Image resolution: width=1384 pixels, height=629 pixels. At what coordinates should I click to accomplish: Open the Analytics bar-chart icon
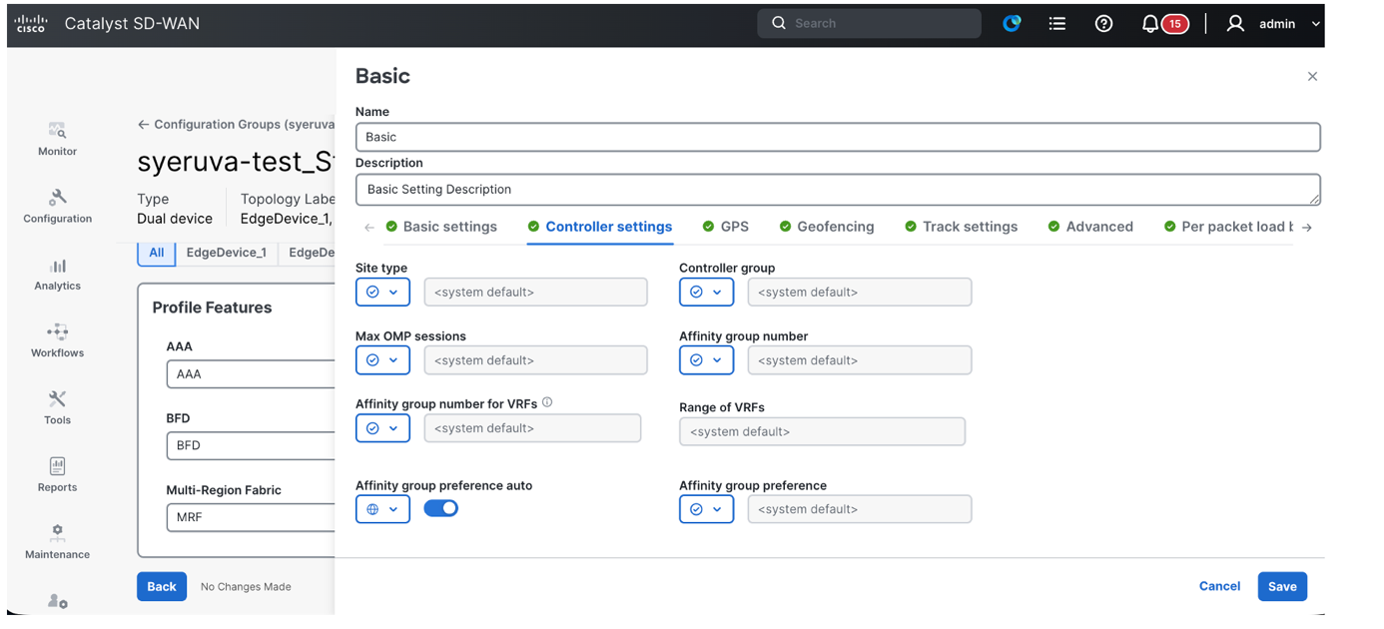[x=57, y=265]
